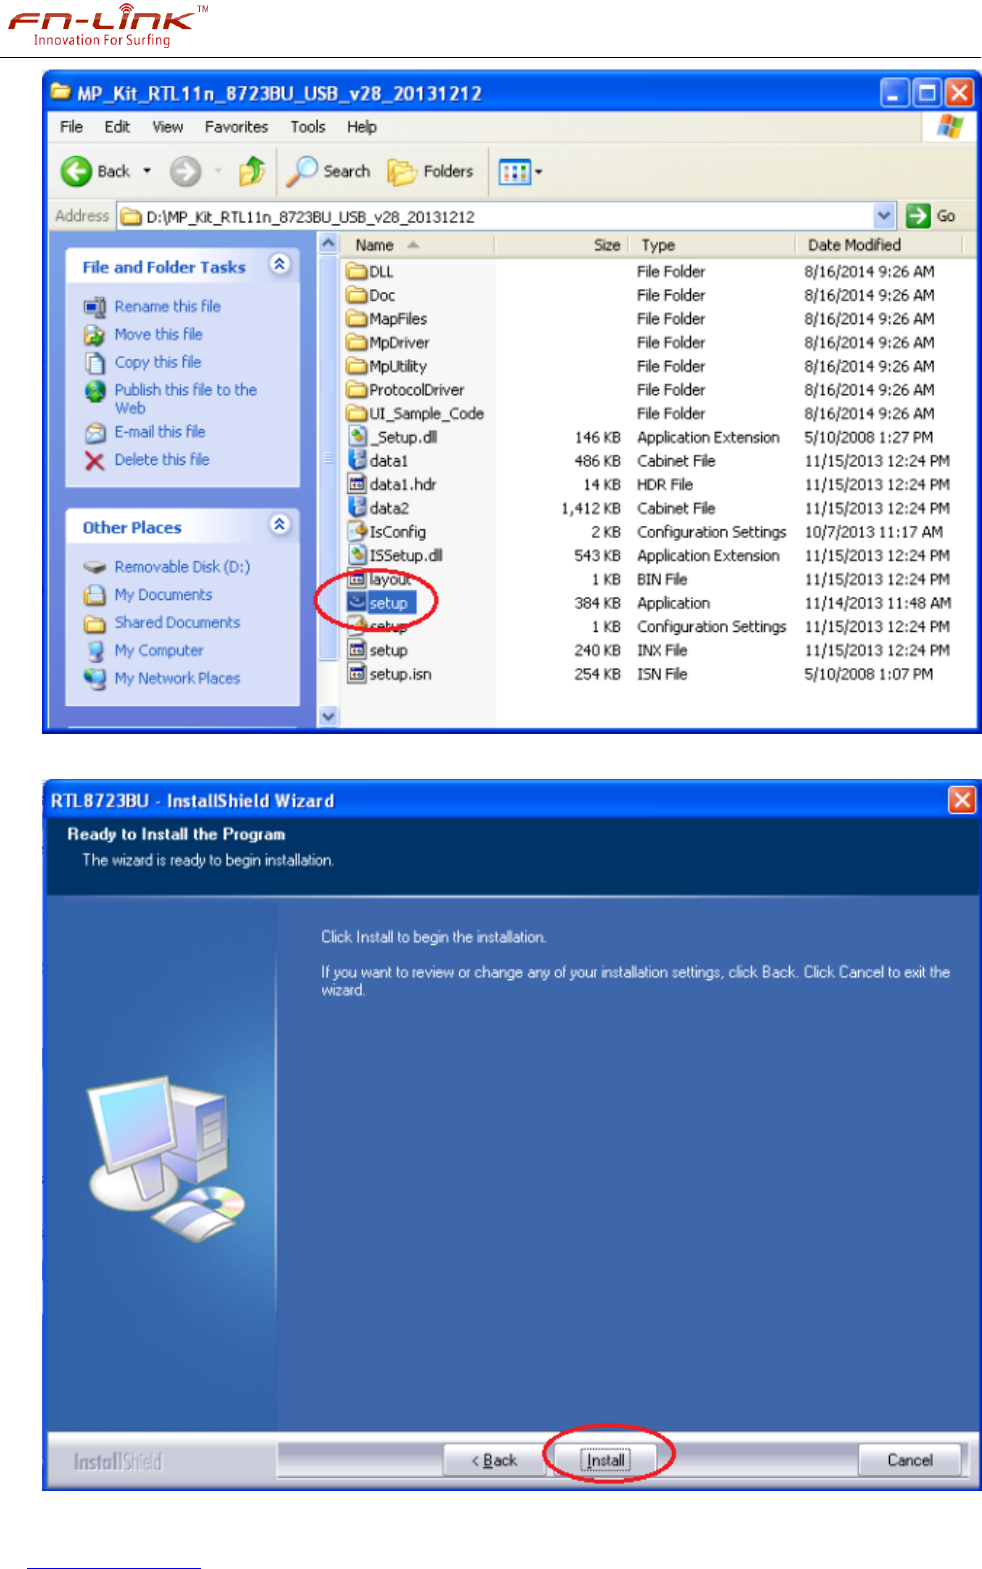982x1569 pixels.
Task: Toggle Folders pane button
Action: pos(431,171)
